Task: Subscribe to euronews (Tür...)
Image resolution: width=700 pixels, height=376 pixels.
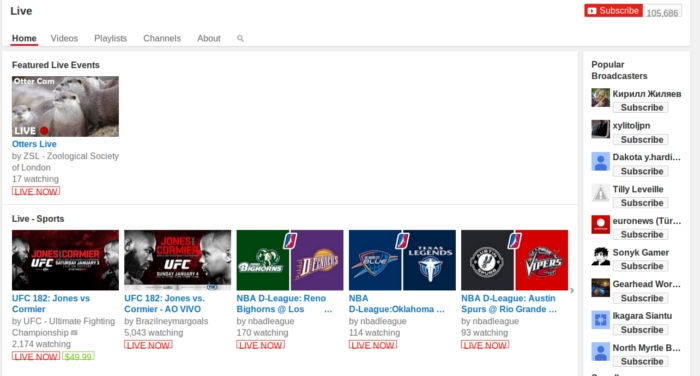Action: (x=641, y=235)
